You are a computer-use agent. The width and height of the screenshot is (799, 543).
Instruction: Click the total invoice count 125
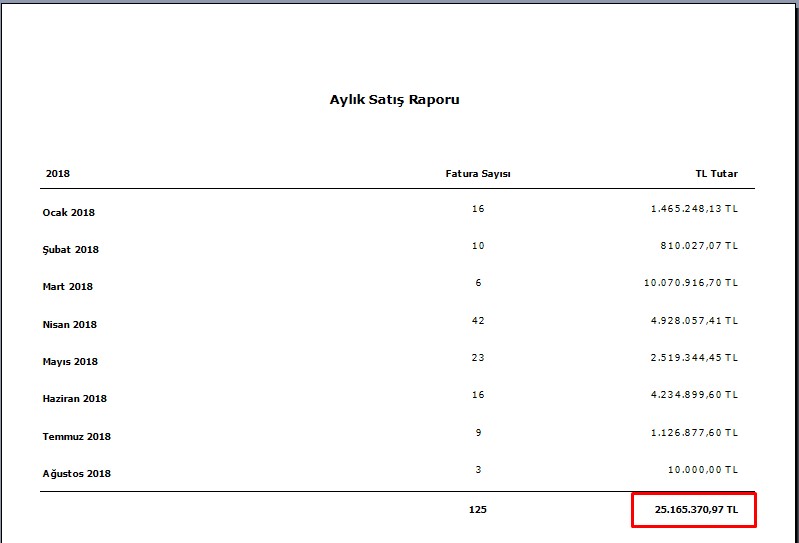[x=478, y=510]
